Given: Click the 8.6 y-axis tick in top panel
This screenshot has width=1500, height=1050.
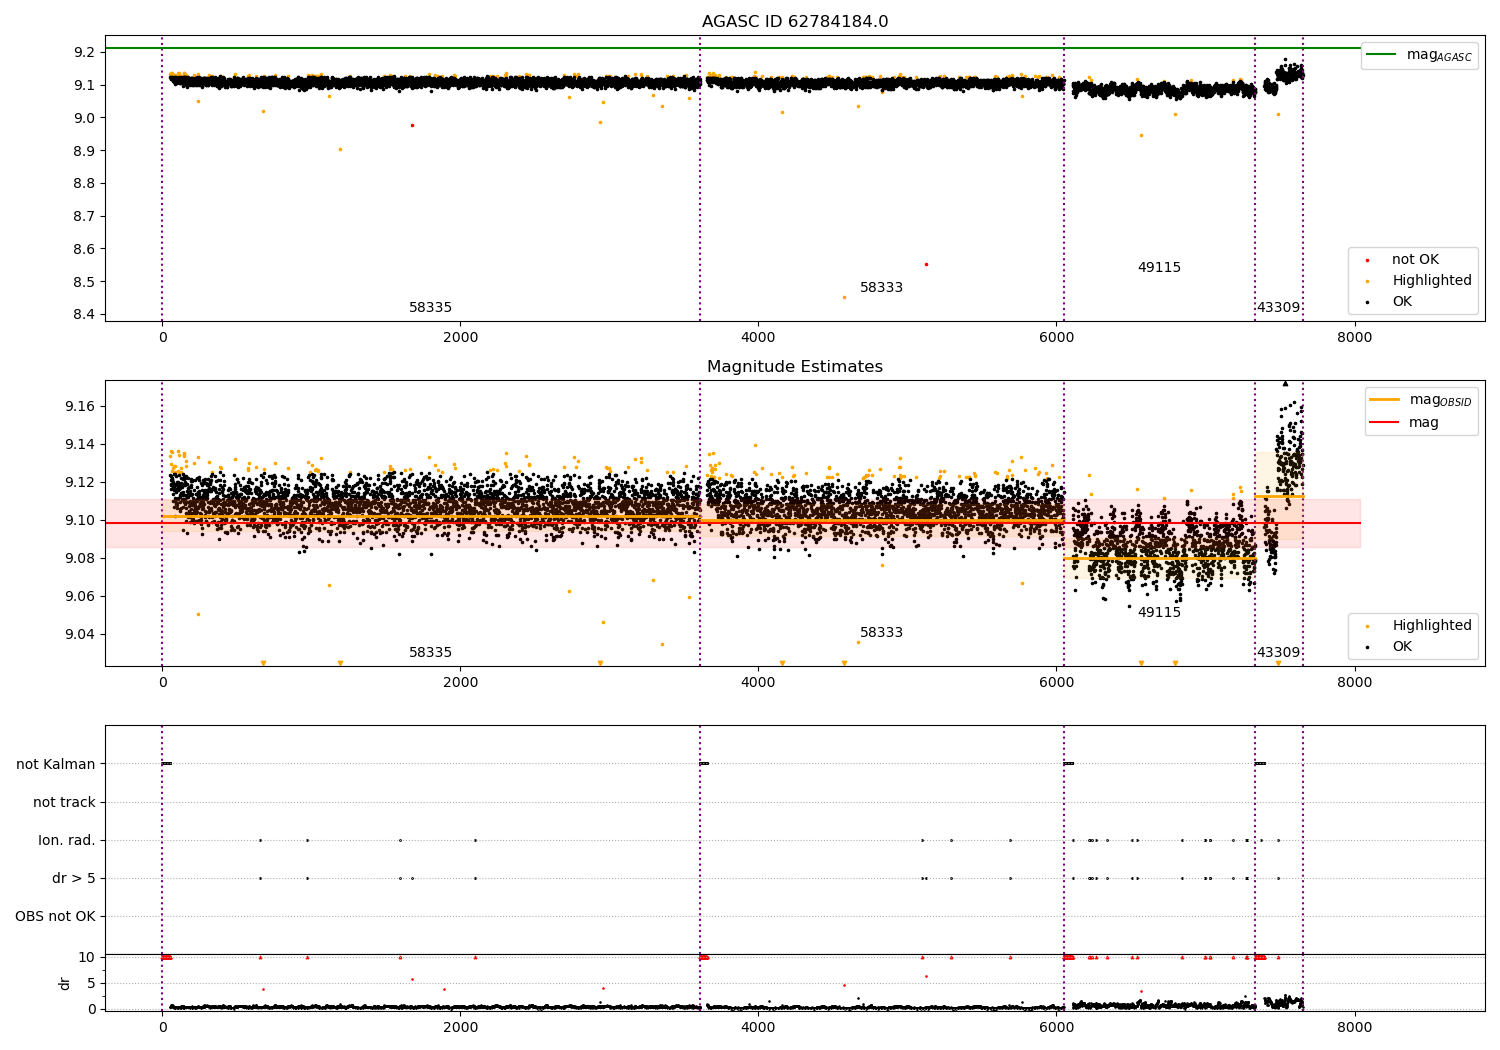Looking at the screenshot, I should [85, 249].
